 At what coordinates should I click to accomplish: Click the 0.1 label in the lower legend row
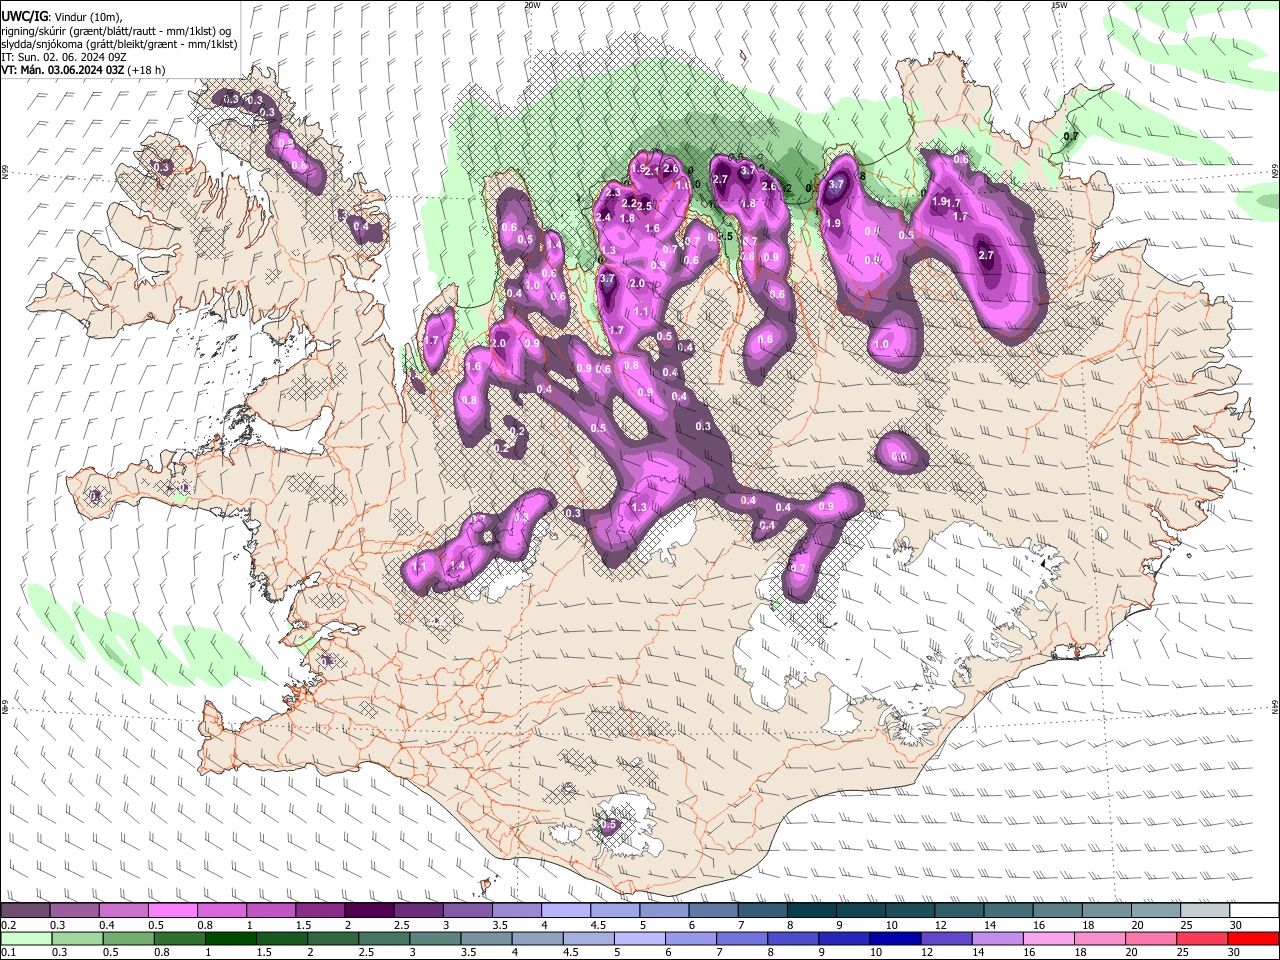8,952
